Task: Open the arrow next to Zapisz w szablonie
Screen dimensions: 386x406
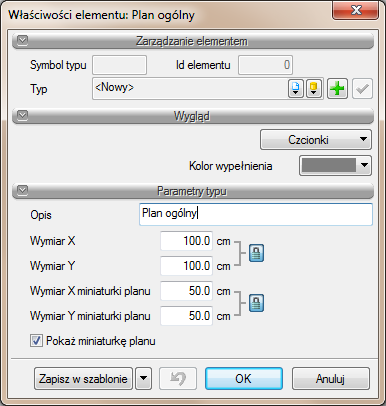Action: pos(144,378)
